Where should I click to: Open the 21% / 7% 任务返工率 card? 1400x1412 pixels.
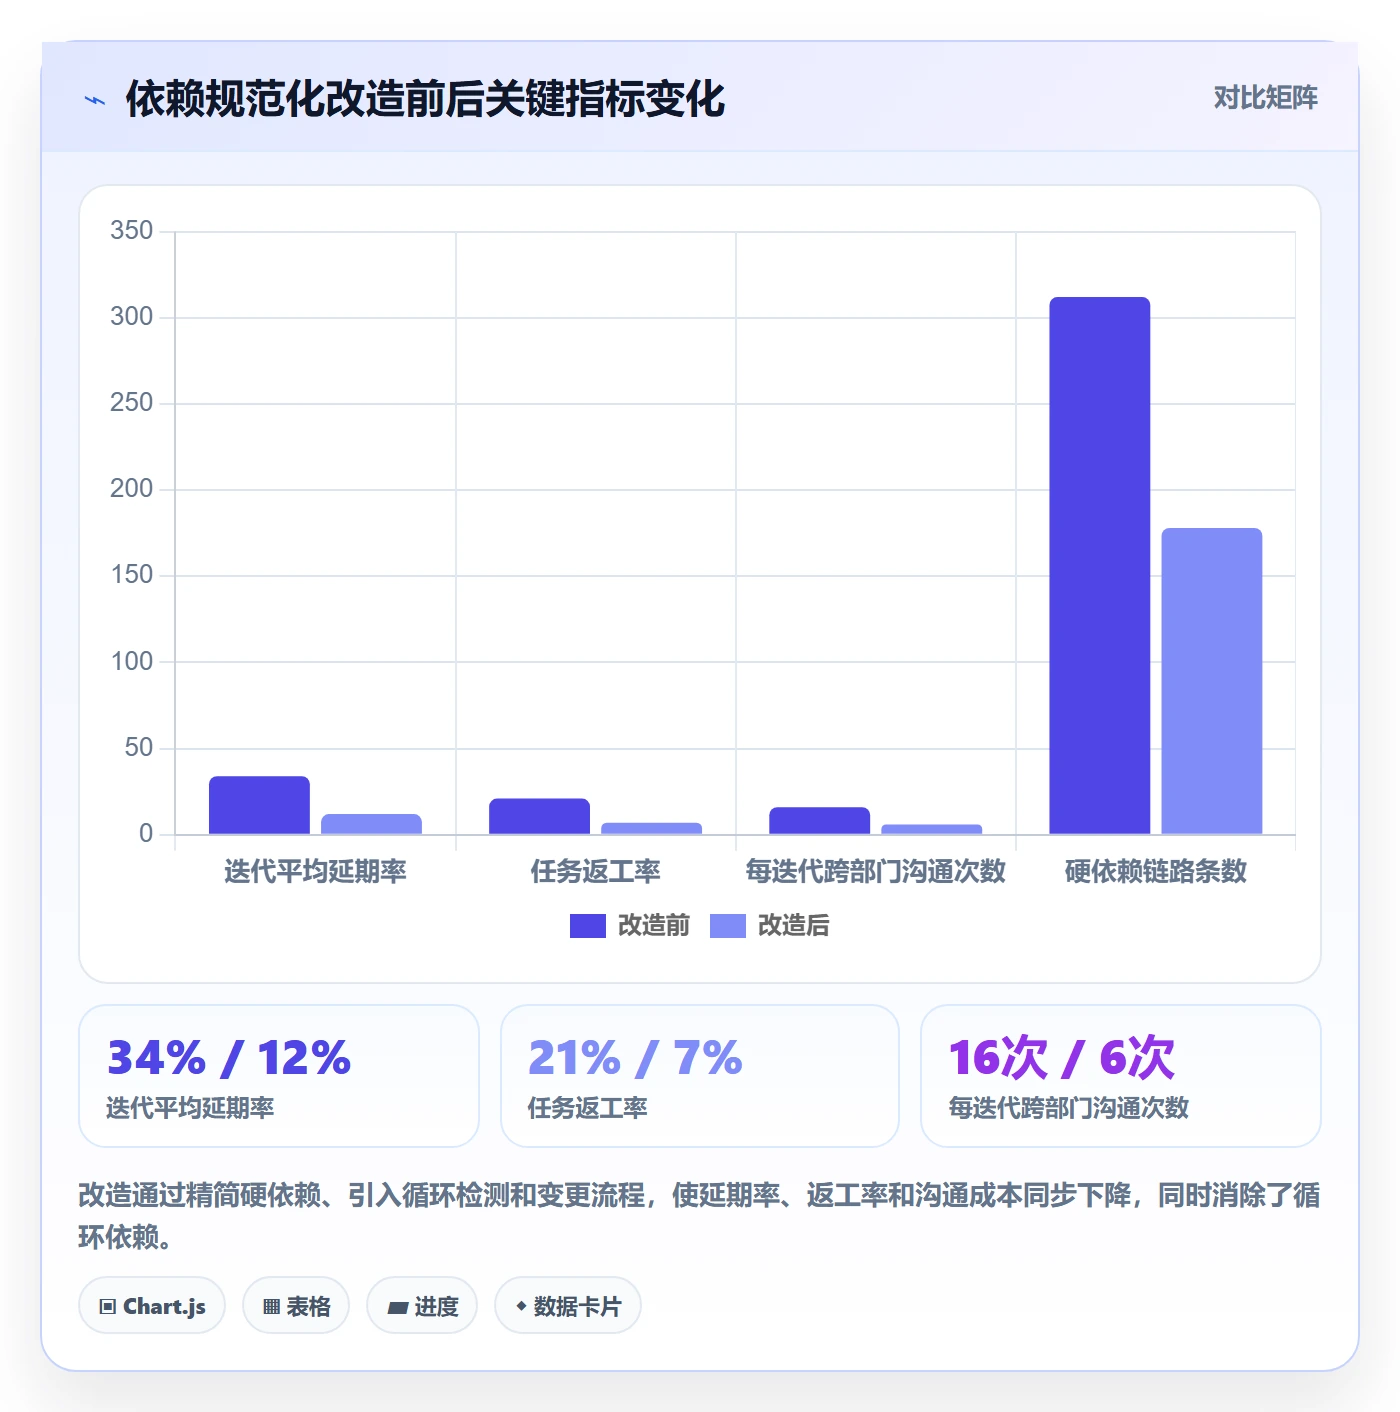(x=700, y=1076)
